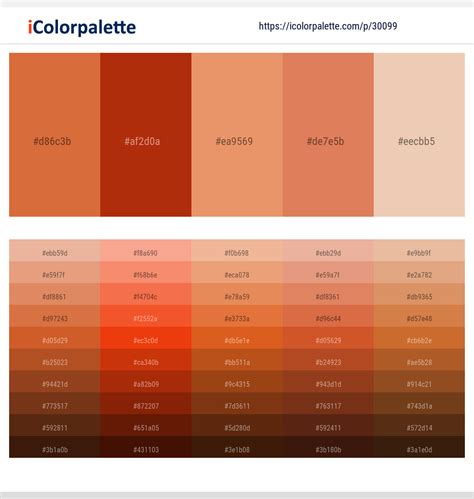Image resolution: width=474 pixels, height=499 pixels.
Task: Open the icolorpalette.com/p/30099 link
Action: [x=328, y=26]
